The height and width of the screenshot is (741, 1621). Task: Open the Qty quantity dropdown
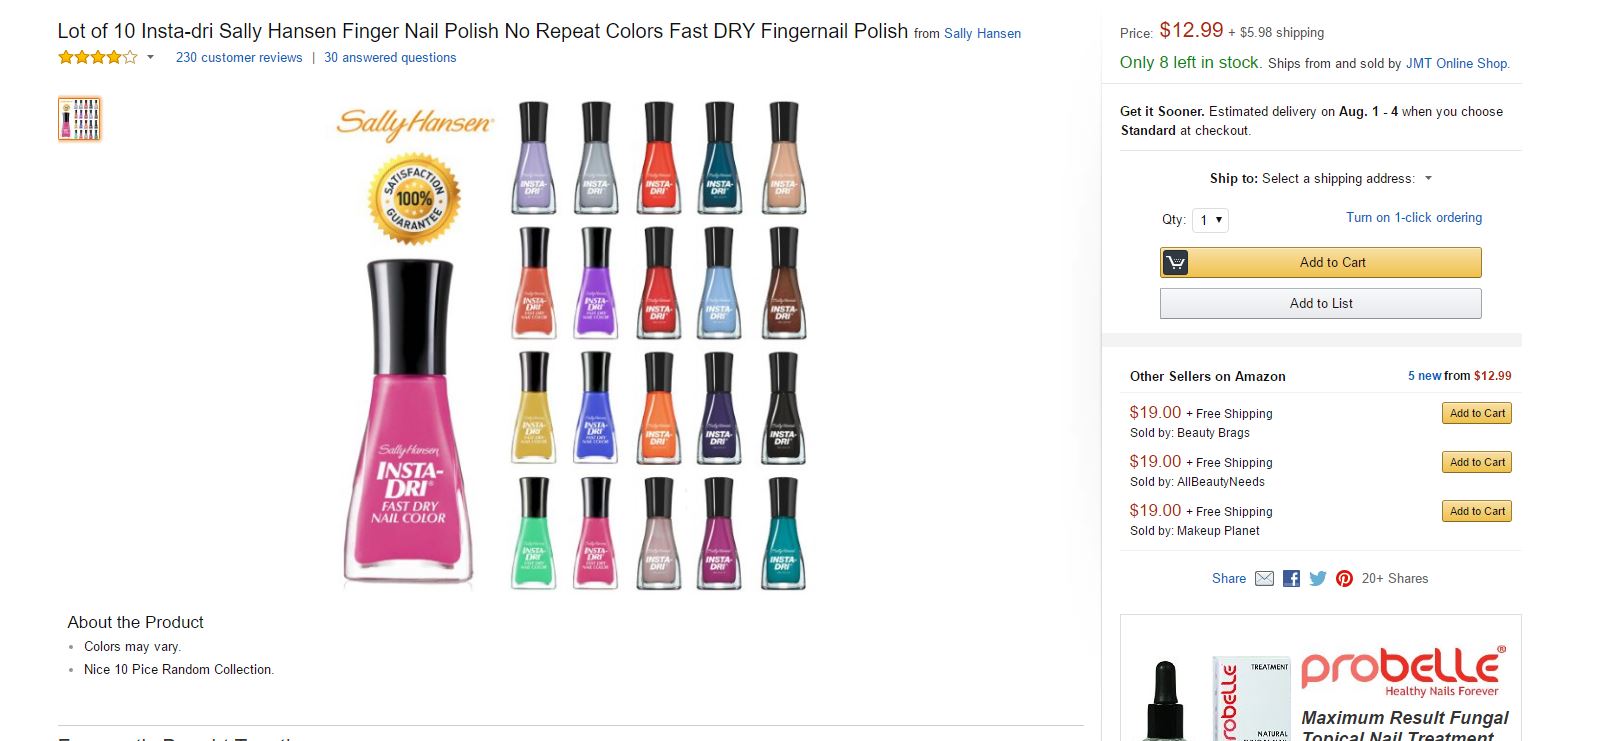click(x=1210, y=220)
